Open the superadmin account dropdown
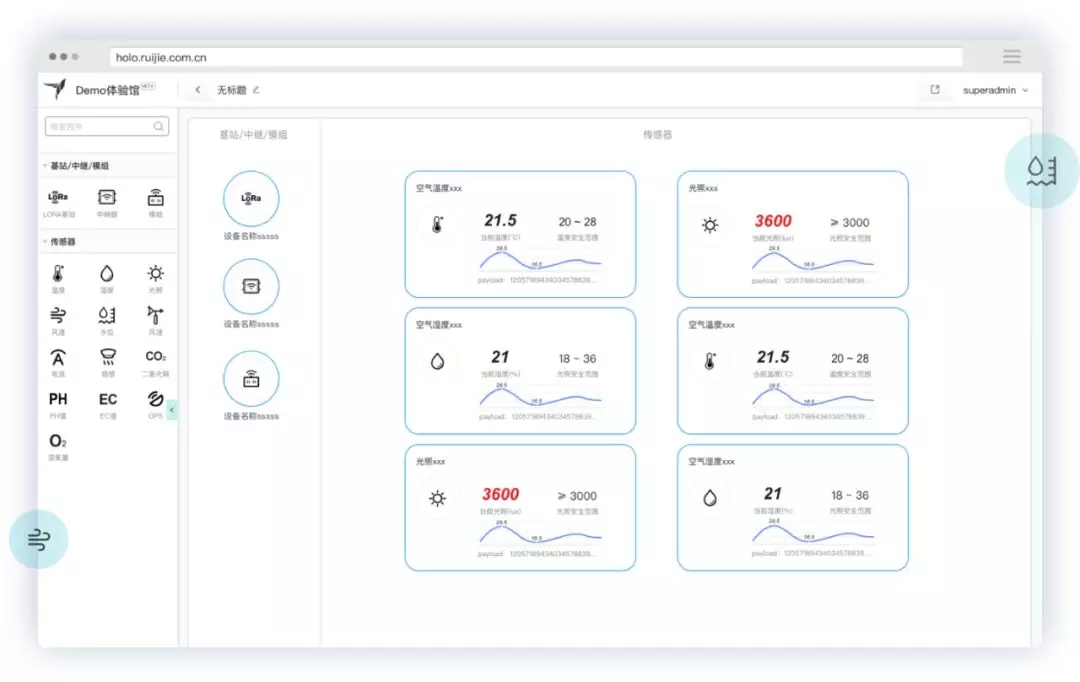The width and height of the screenshot is (1080, 682). 994,90
